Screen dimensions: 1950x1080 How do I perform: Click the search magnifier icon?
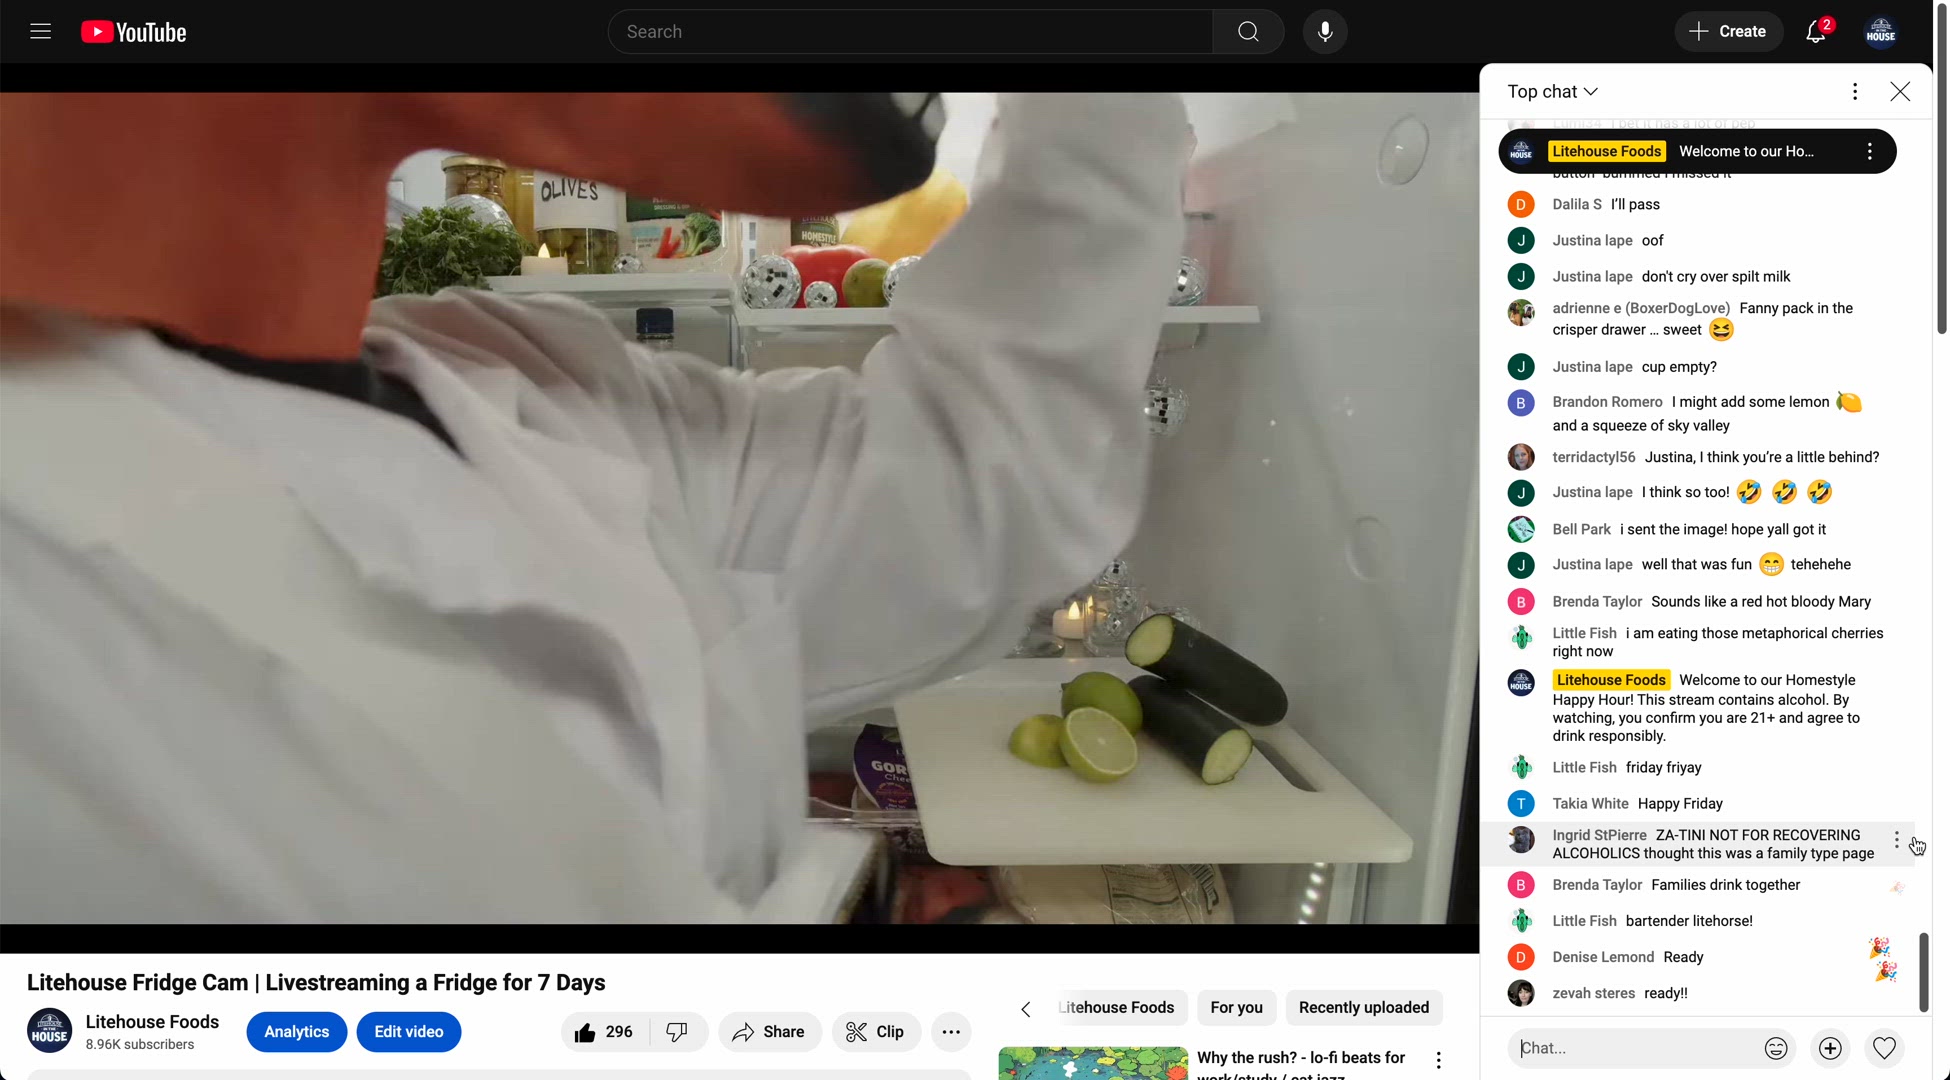pos(1247,31)
